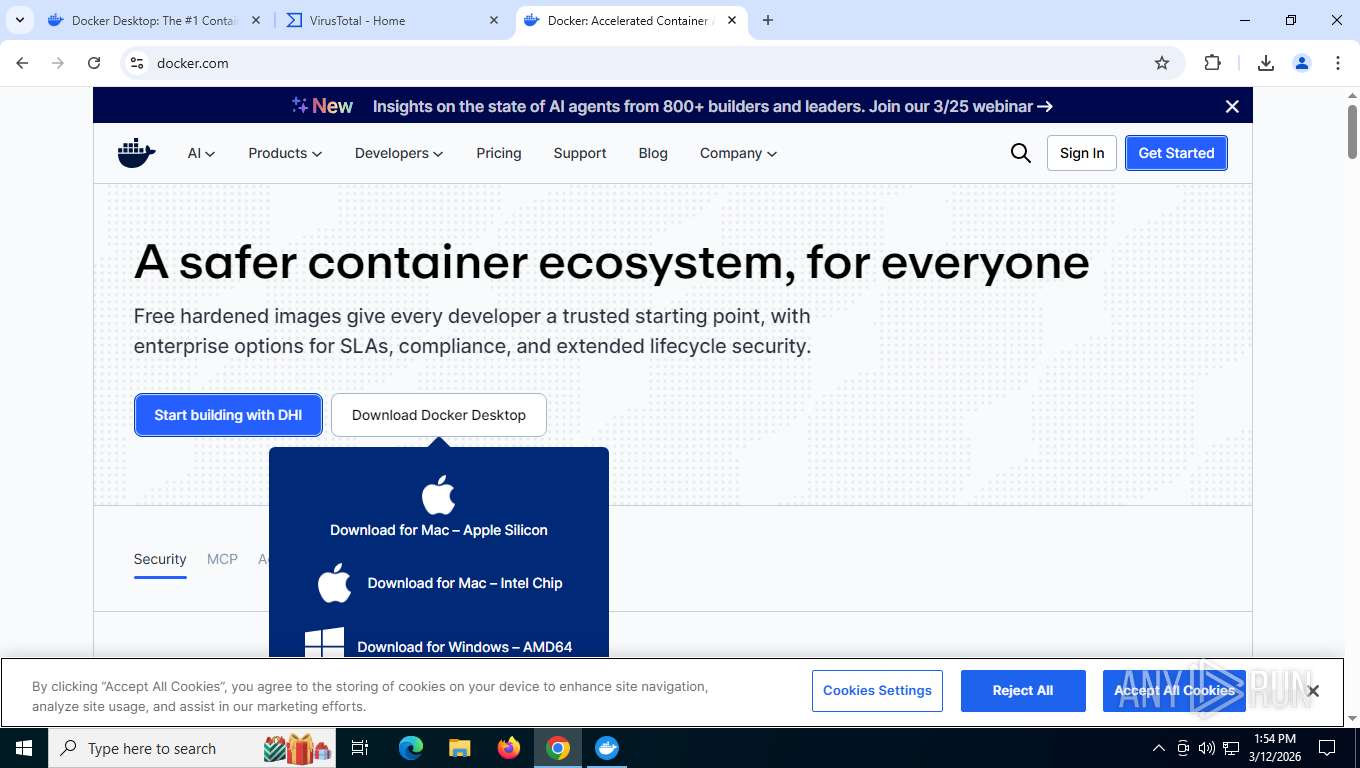The height and width of the screenshot is (768, 1360).
Task: Open Cookies Settings
Action: [877, 691]
